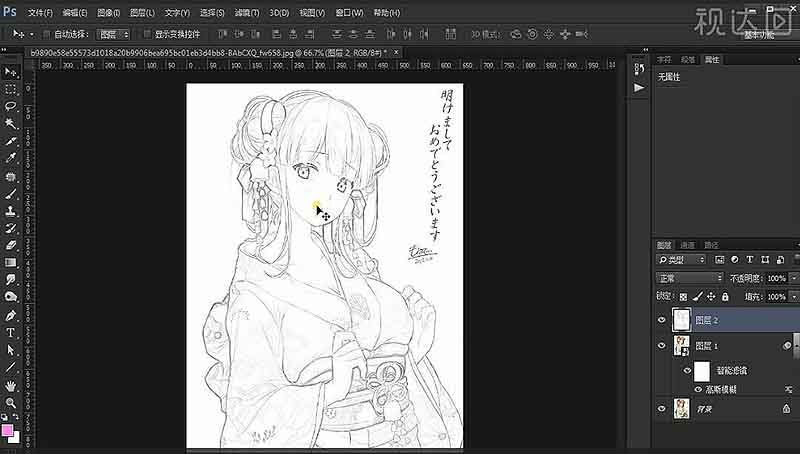Select the Magic Wand tool
The width and height of the screenshot is (800, 454).
tap(10, 123)
